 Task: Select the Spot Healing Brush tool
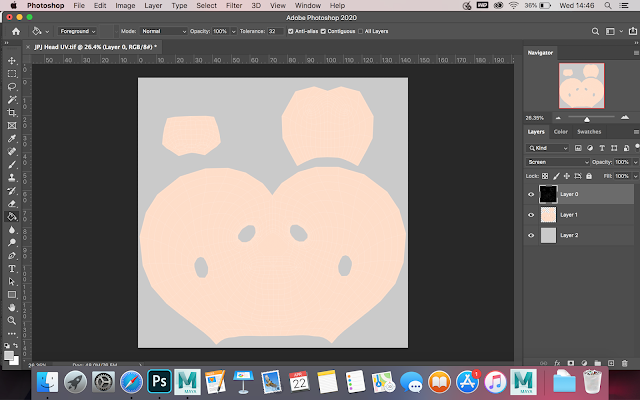[12, 152]
